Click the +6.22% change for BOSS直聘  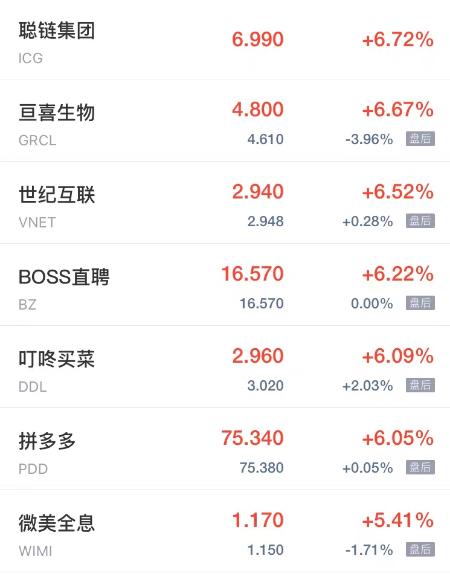point(398,274)
